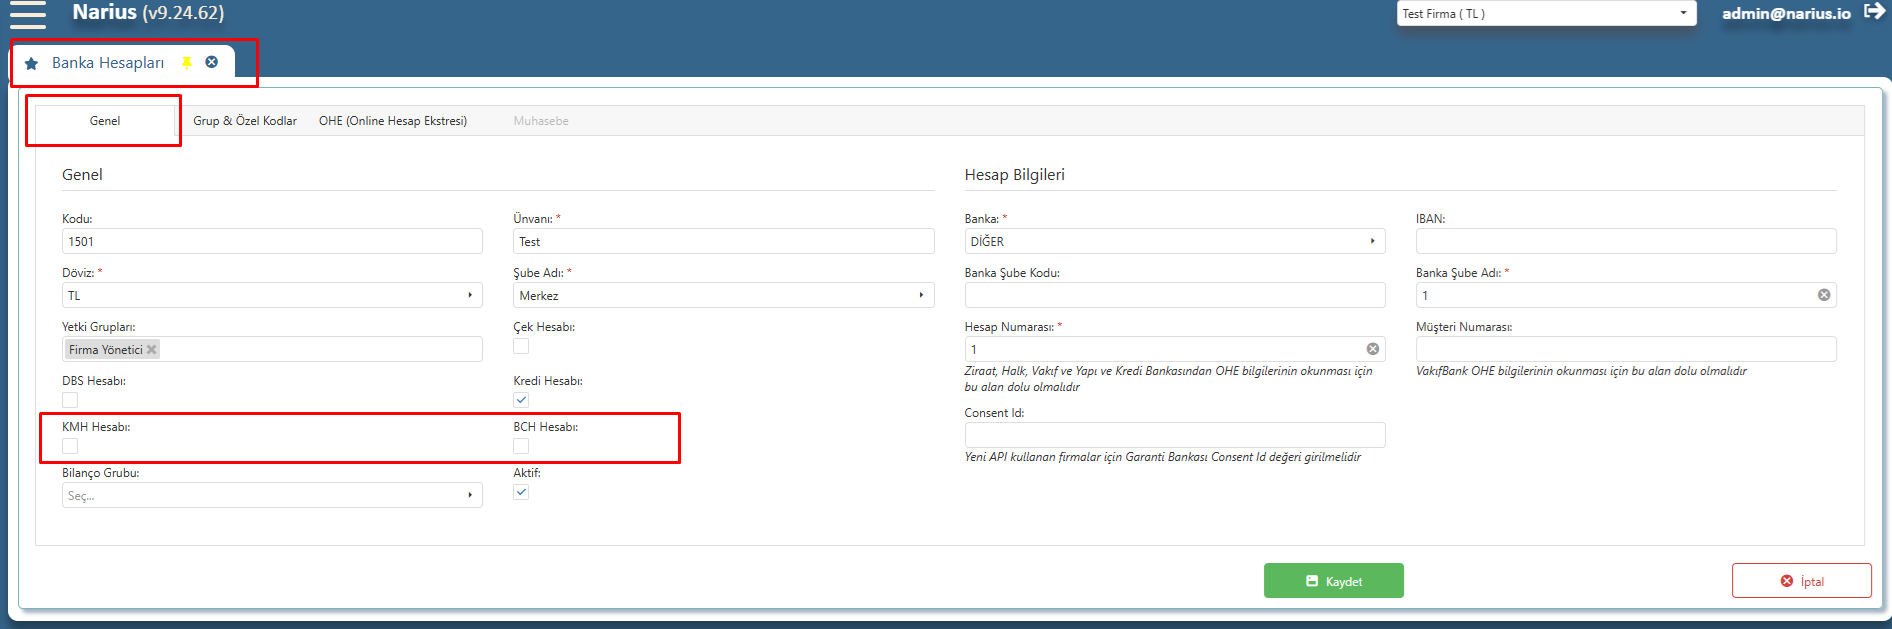Clear the Hesap Numarası field
This screenshot has height=629, width=1892.
(1373, 349)
